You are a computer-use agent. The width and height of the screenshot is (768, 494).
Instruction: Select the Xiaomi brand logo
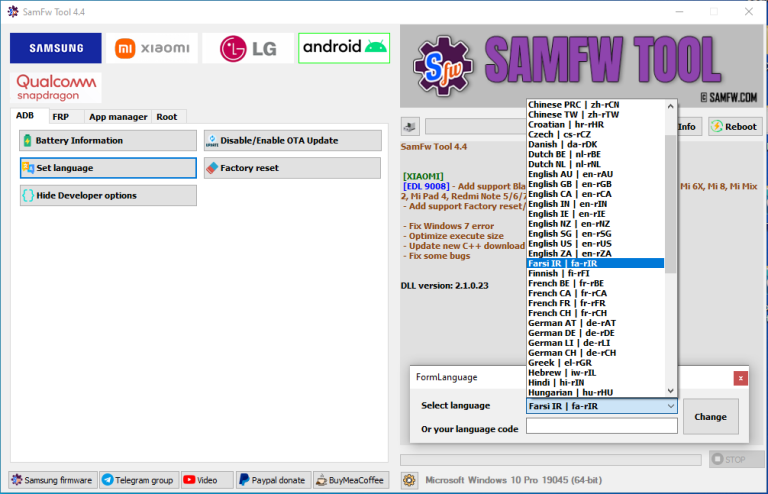[152, 48]
